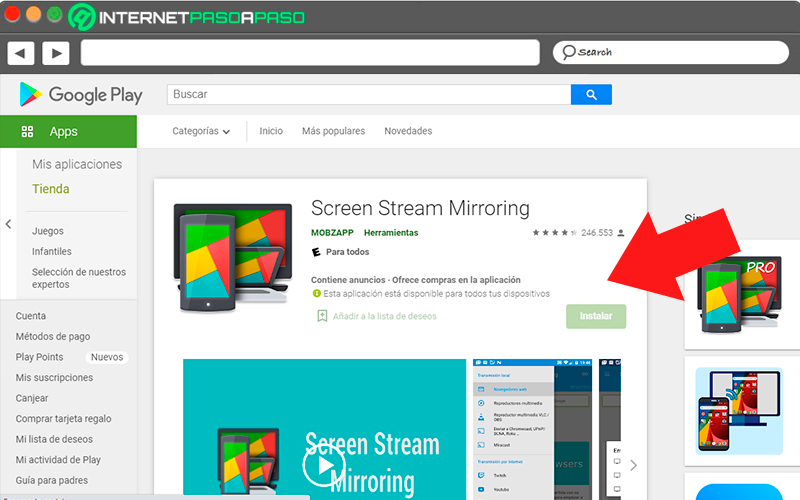Click the Apps grid icon

pos(27,132)
